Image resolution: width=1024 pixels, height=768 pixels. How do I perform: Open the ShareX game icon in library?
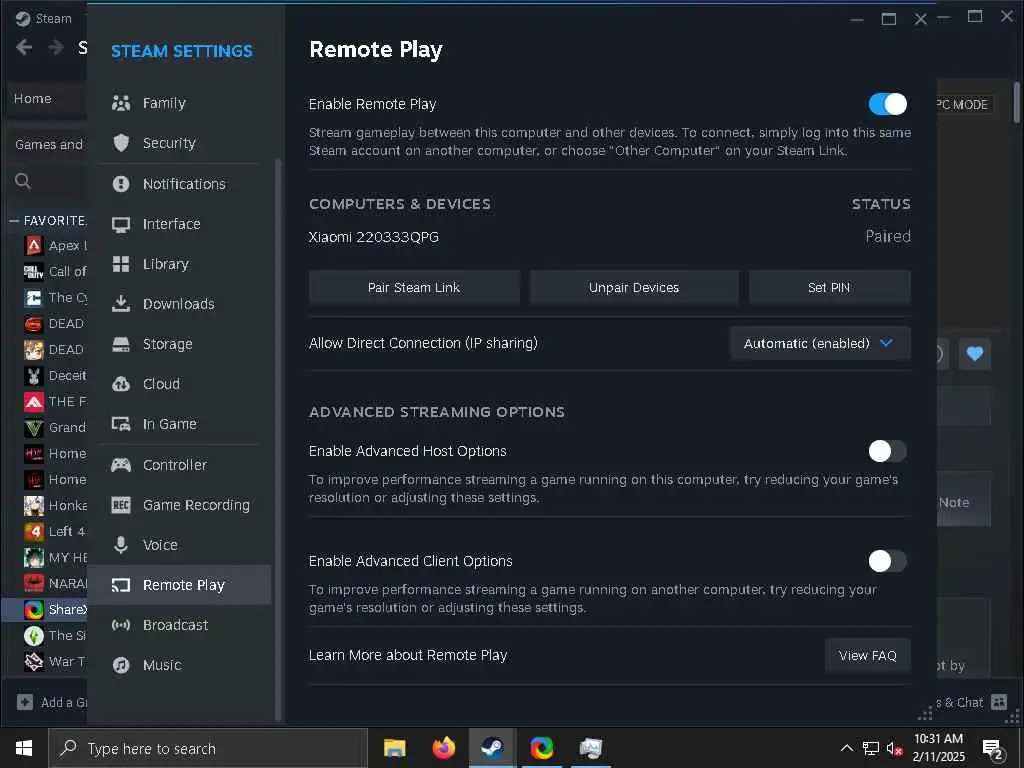(34, 609)
